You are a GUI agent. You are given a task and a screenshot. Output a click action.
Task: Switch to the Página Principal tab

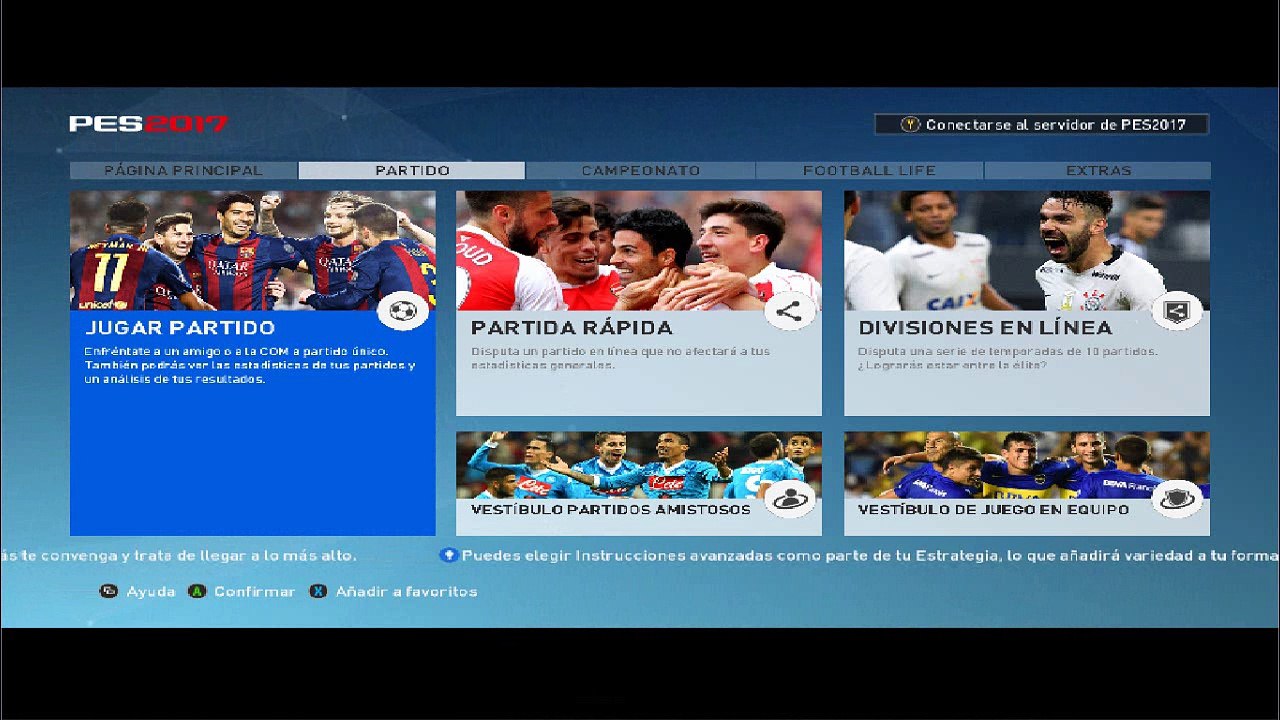point(184,171)
